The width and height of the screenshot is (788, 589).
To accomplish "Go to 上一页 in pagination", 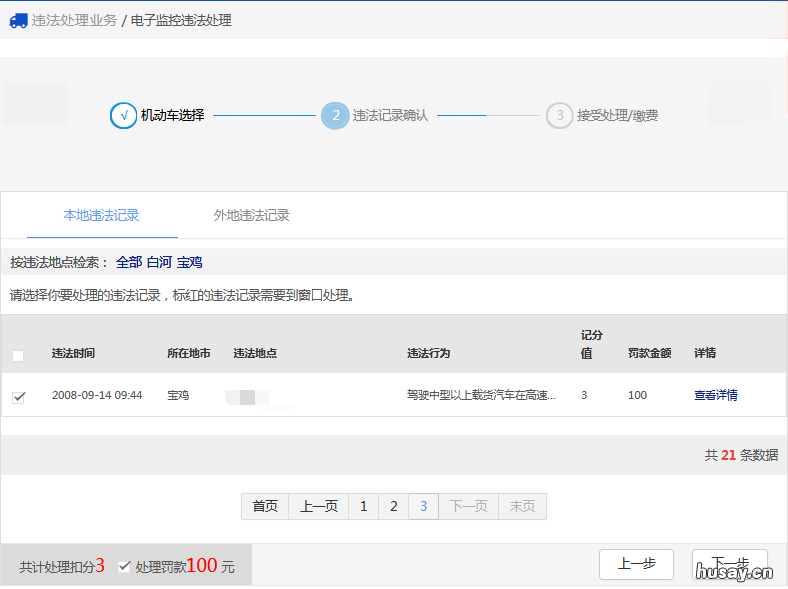I will [x=319, y=506].
